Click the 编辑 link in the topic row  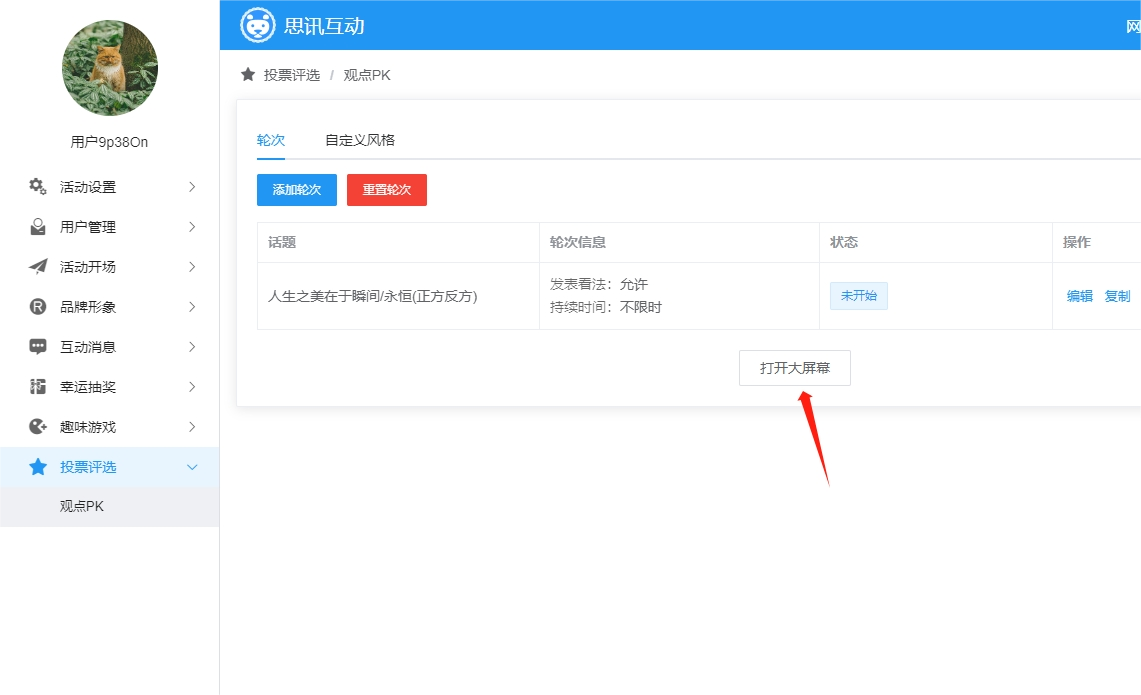[x=1080, y=296]
